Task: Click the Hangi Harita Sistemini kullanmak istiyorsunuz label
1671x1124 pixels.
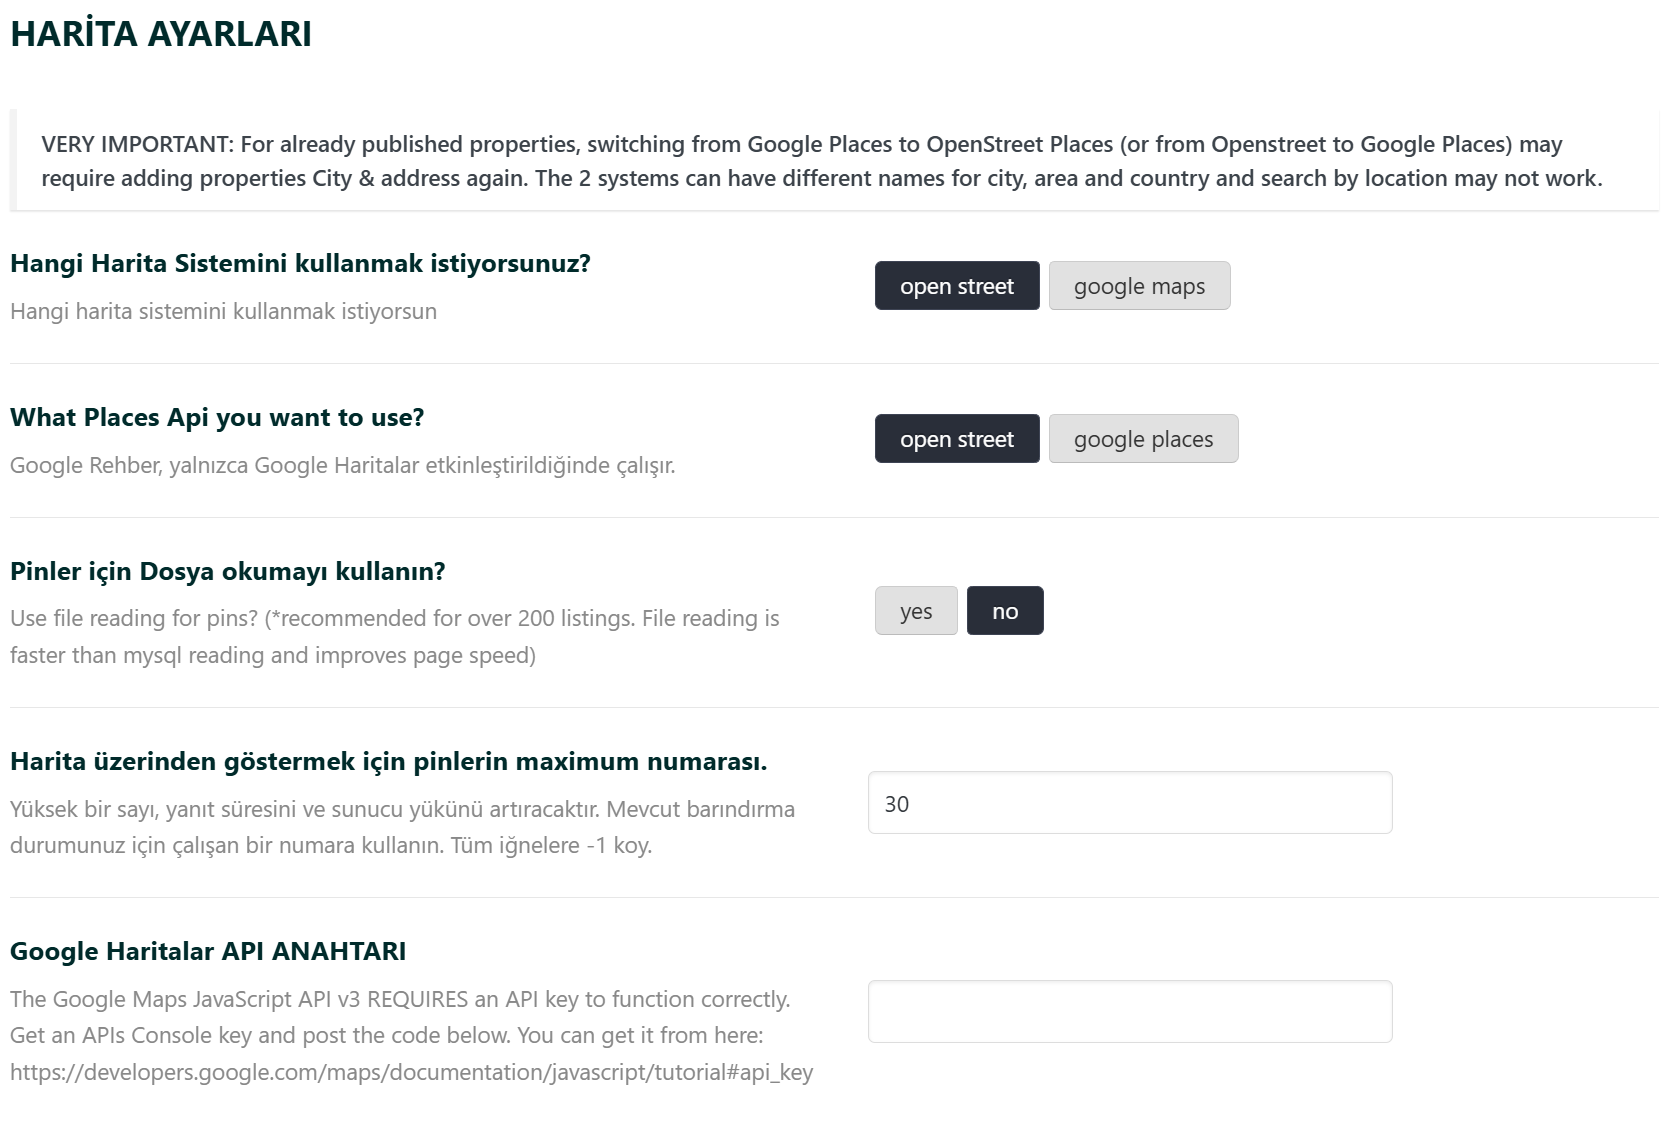Action: (300, 264)
